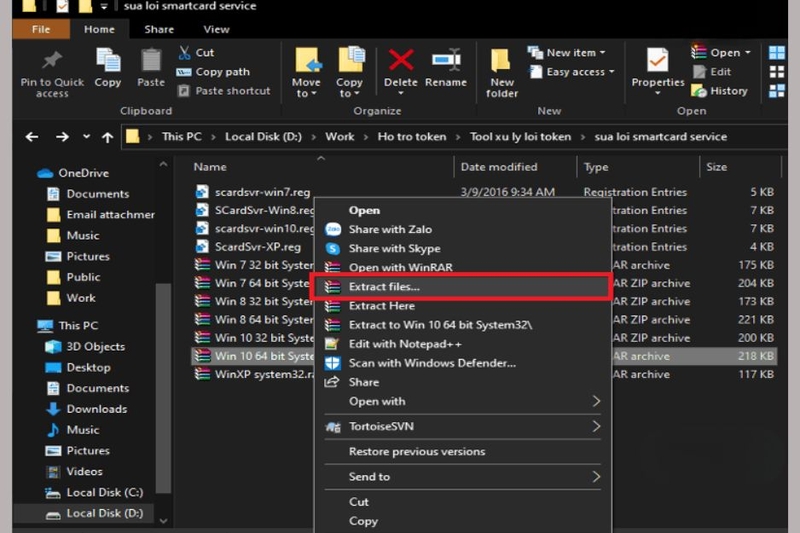Viewport: 800px width, 533px height.
Task: Choose Edit with Notepad++
Action: [463, 344]
